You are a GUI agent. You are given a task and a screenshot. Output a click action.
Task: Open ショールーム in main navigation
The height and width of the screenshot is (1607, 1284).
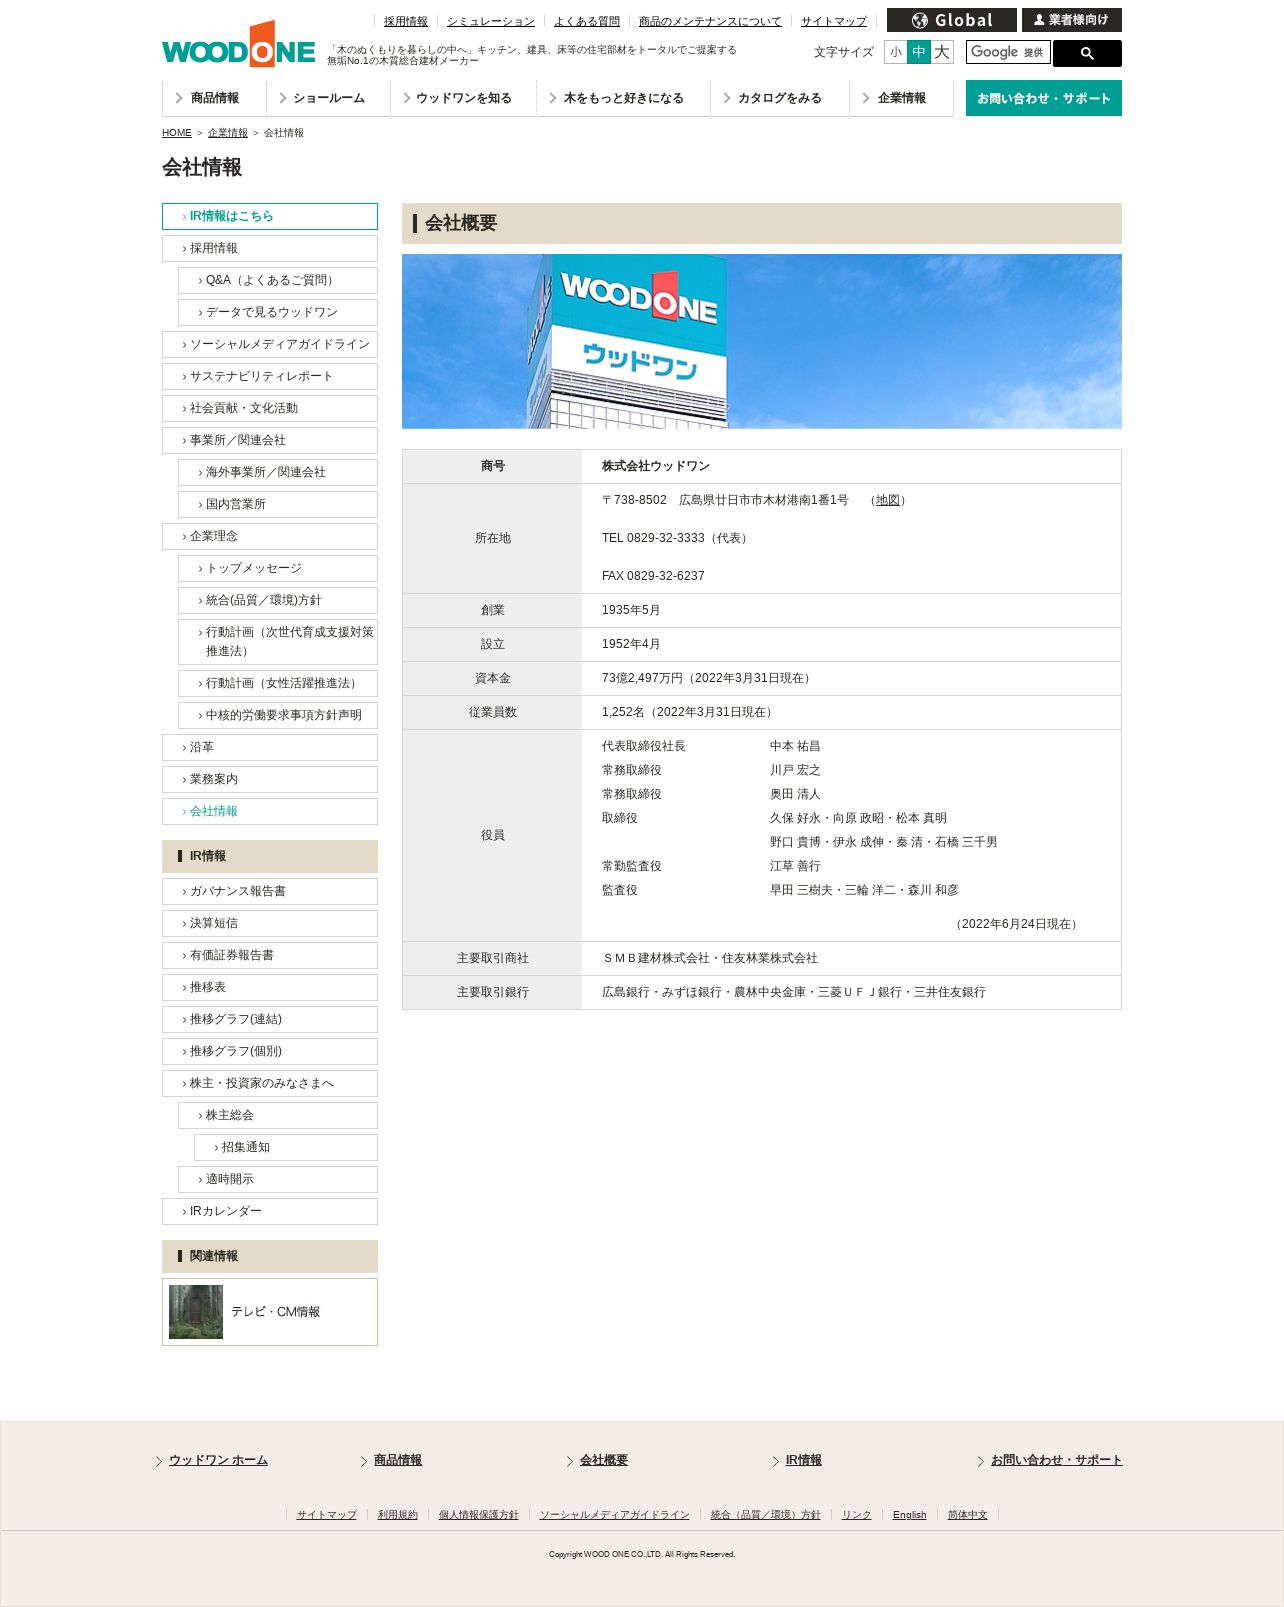tap(328, 98)
